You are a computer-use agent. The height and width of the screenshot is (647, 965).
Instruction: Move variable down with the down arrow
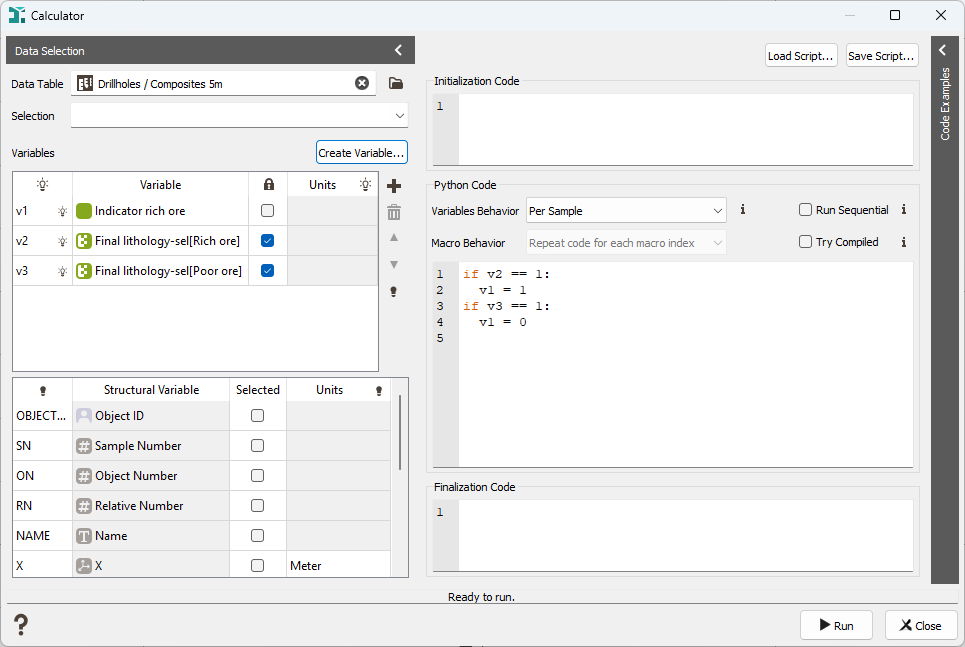394,264
